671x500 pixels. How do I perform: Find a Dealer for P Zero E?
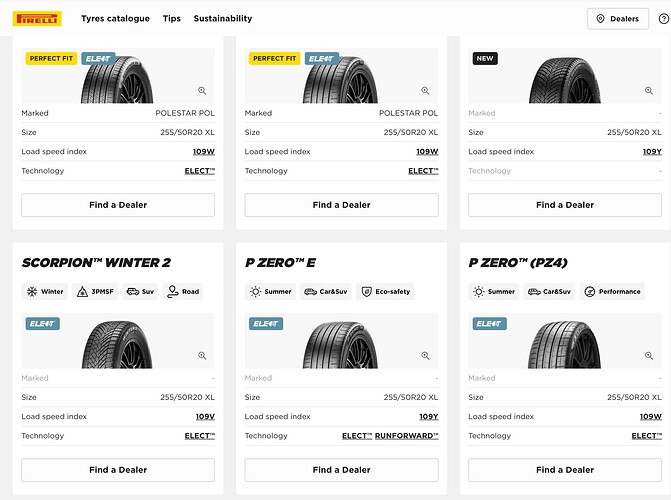[x=342, y=469]
